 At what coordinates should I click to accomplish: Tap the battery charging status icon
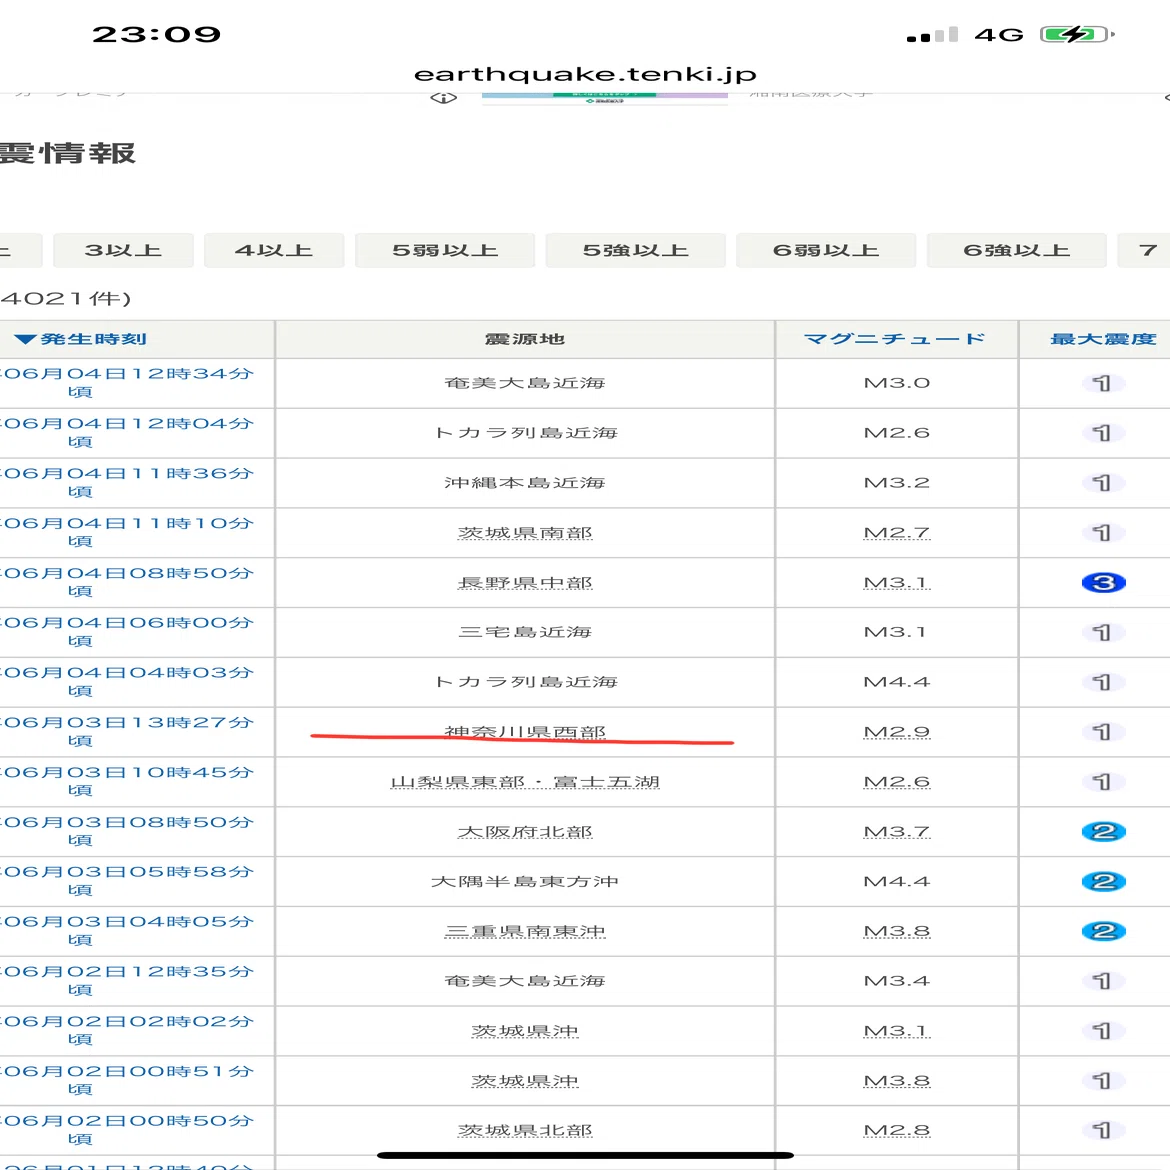coord(1077,34)
